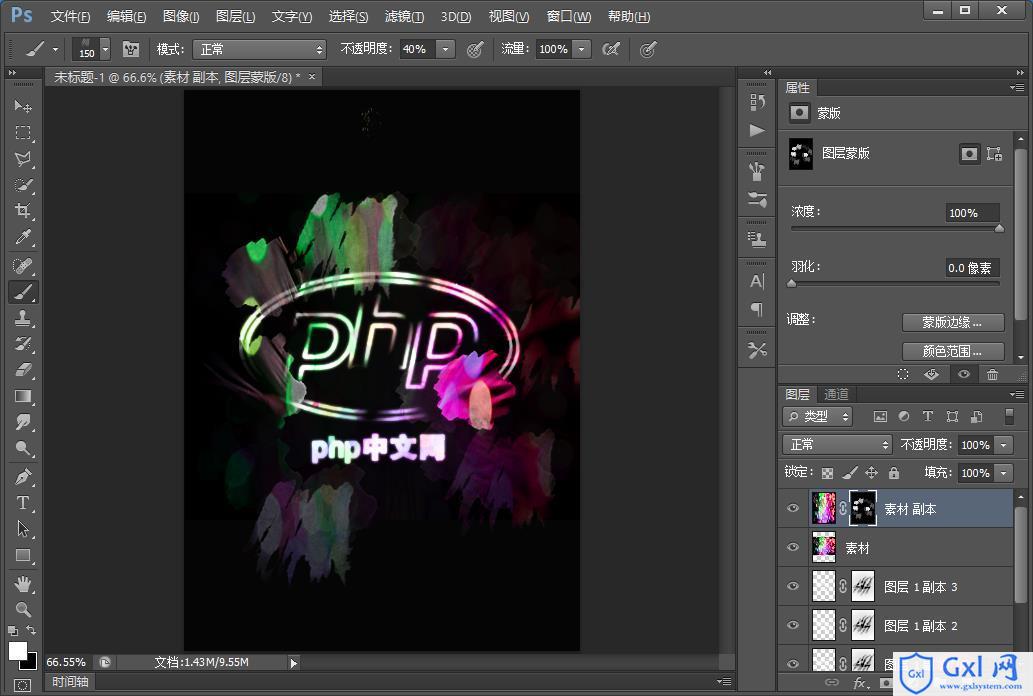Open tool preset picker arrow
This screenshot has width=1033, height=696.
coord(55,49)
